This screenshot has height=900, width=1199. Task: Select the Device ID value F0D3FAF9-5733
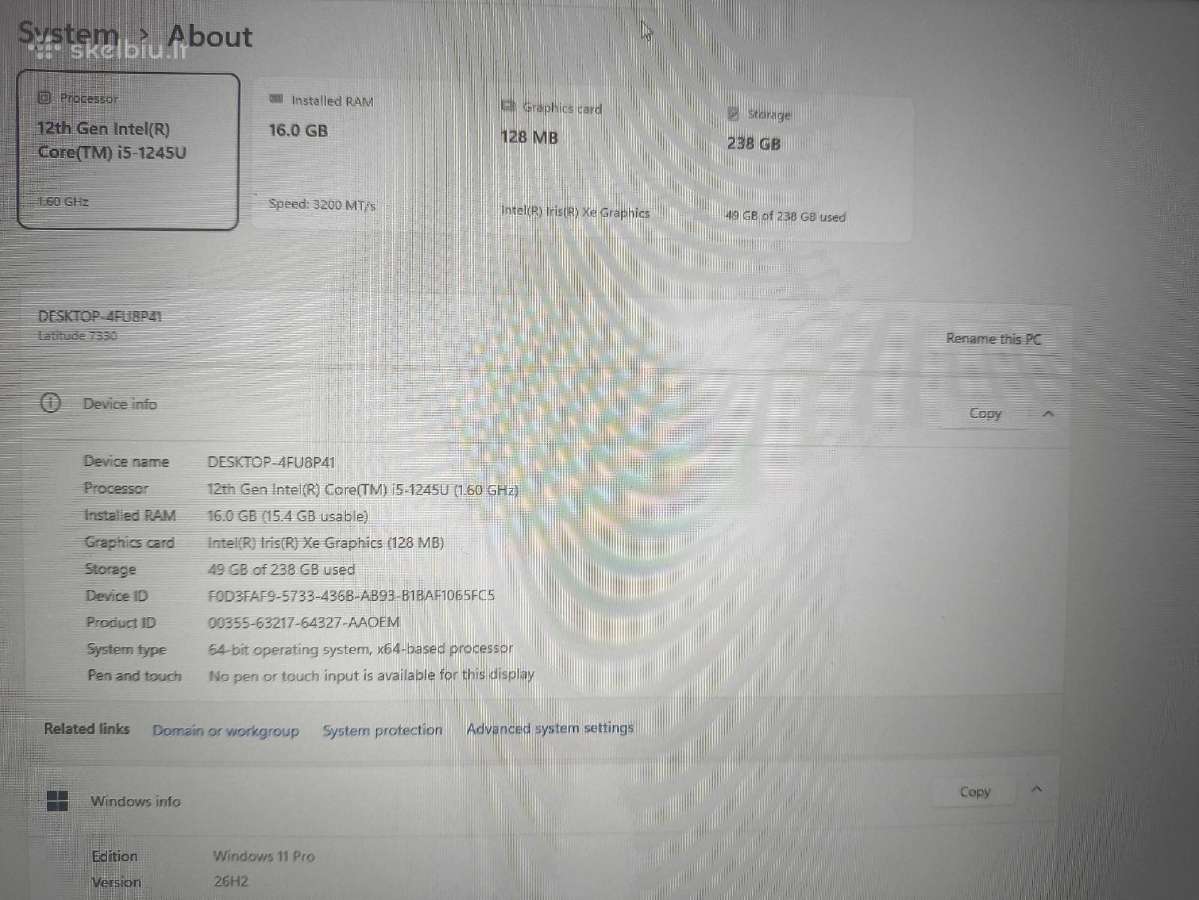coord(351,595)
